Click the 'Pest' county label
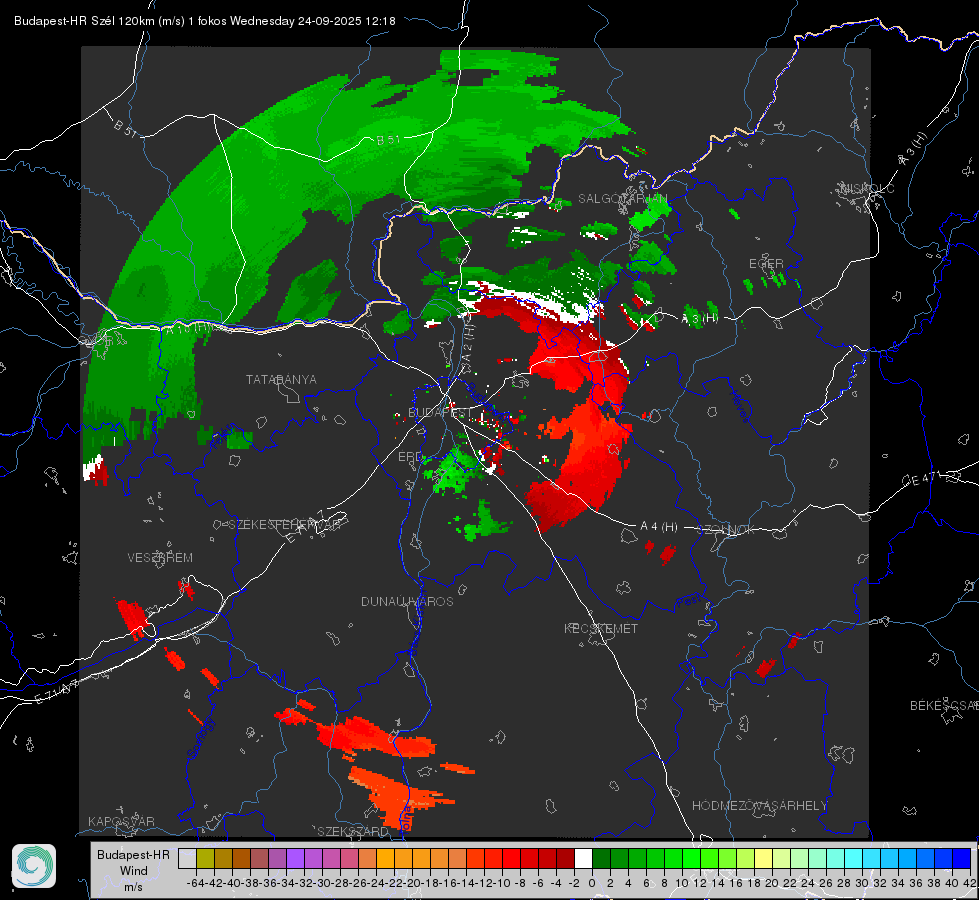This screenshot has height=900, width=979. (x=689, y=601)
